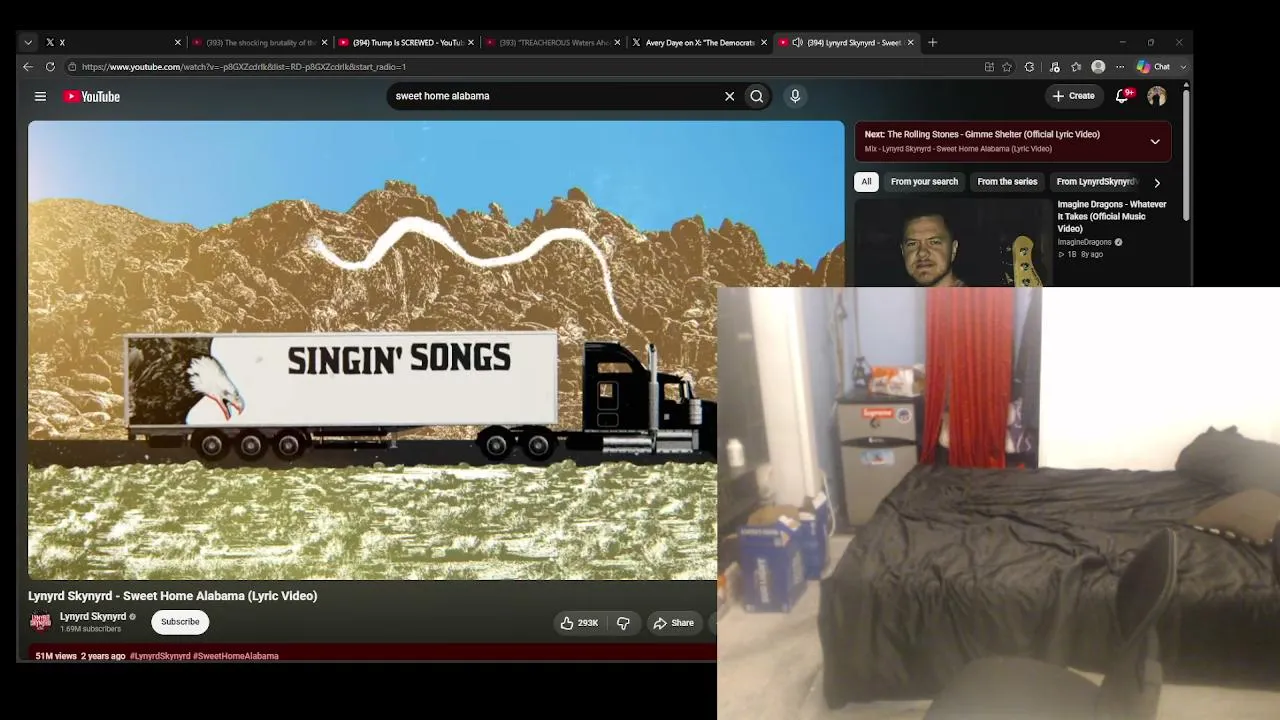Bookmark this page with the star icon
This screenshot has height=720, width=1280.
(x=1007, y=67)
